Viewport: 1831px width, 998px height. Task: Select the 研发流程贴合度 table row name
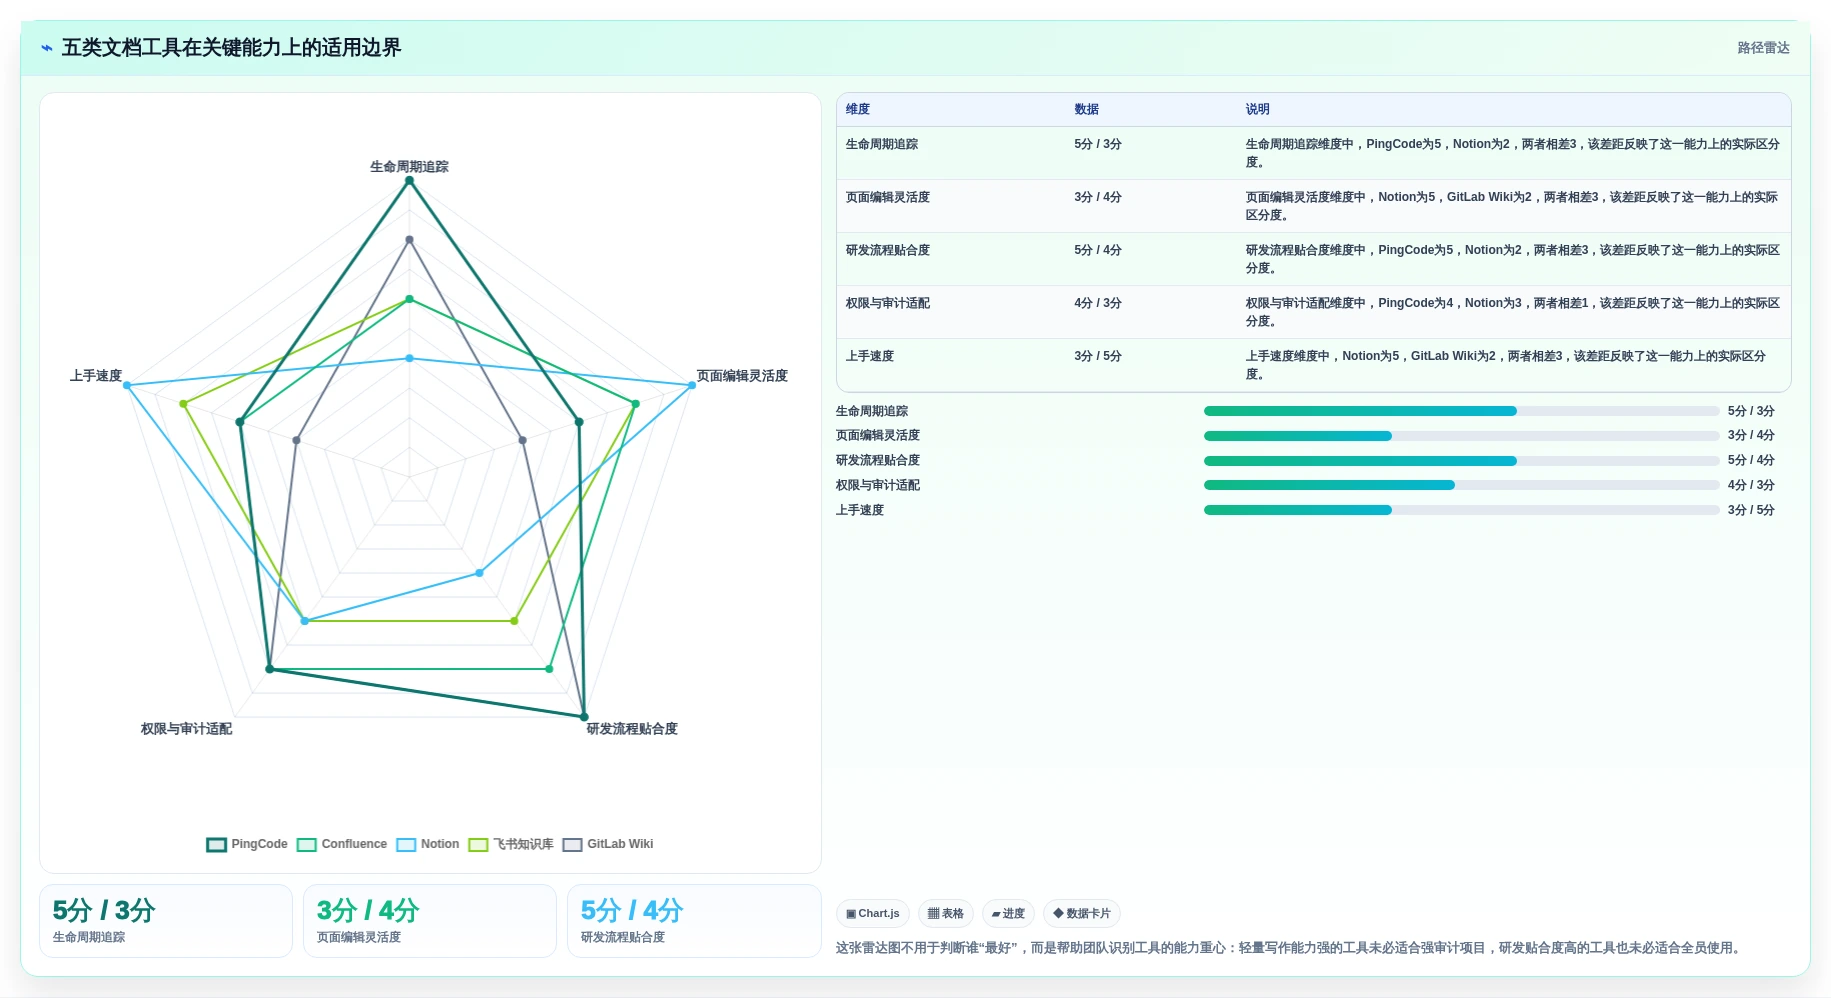pos(888,250)
